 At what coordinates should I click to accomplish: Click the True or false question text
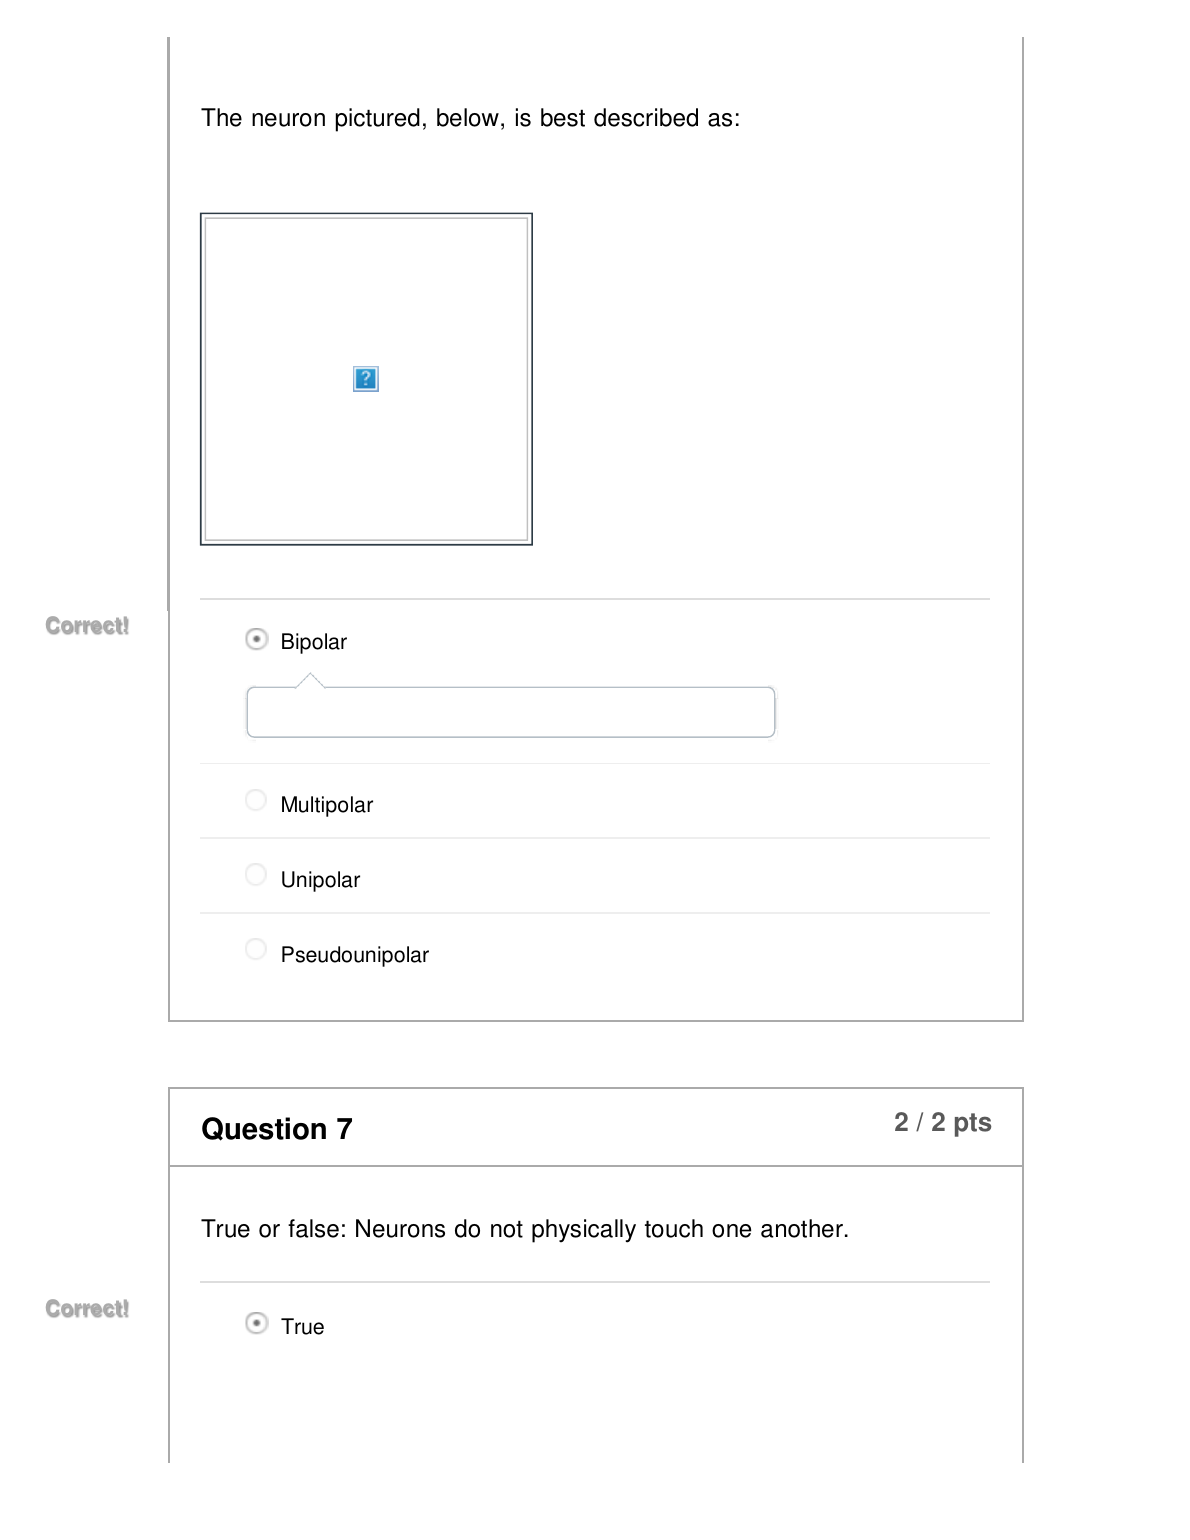pos(524,1229)
